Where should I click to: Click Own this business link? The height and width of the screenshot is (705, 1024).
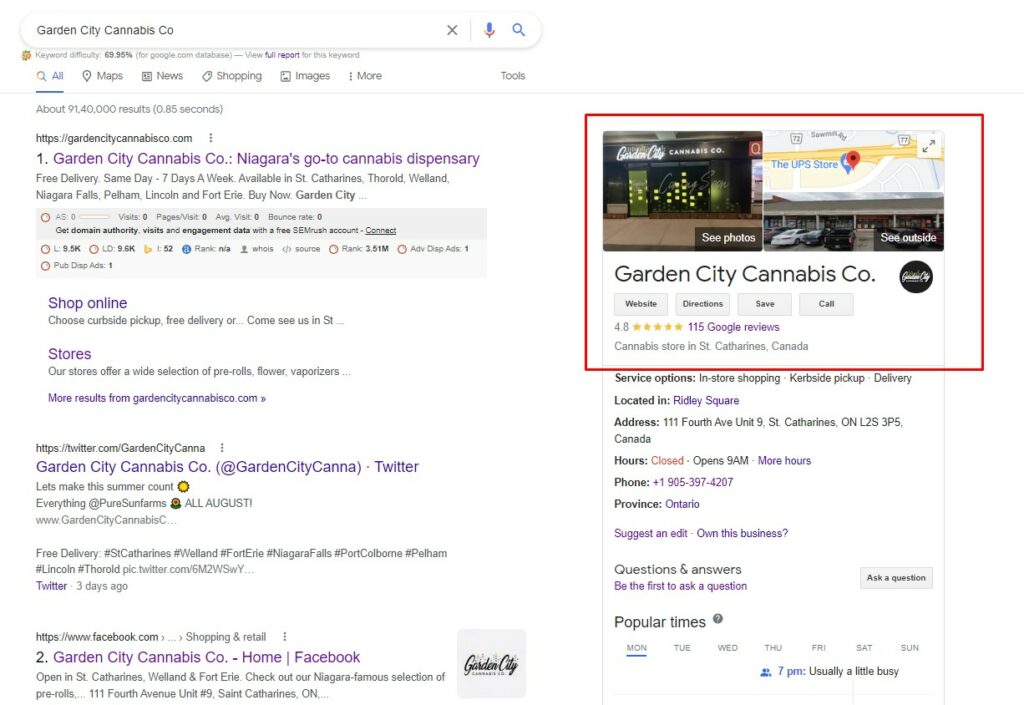pos(743,533)
